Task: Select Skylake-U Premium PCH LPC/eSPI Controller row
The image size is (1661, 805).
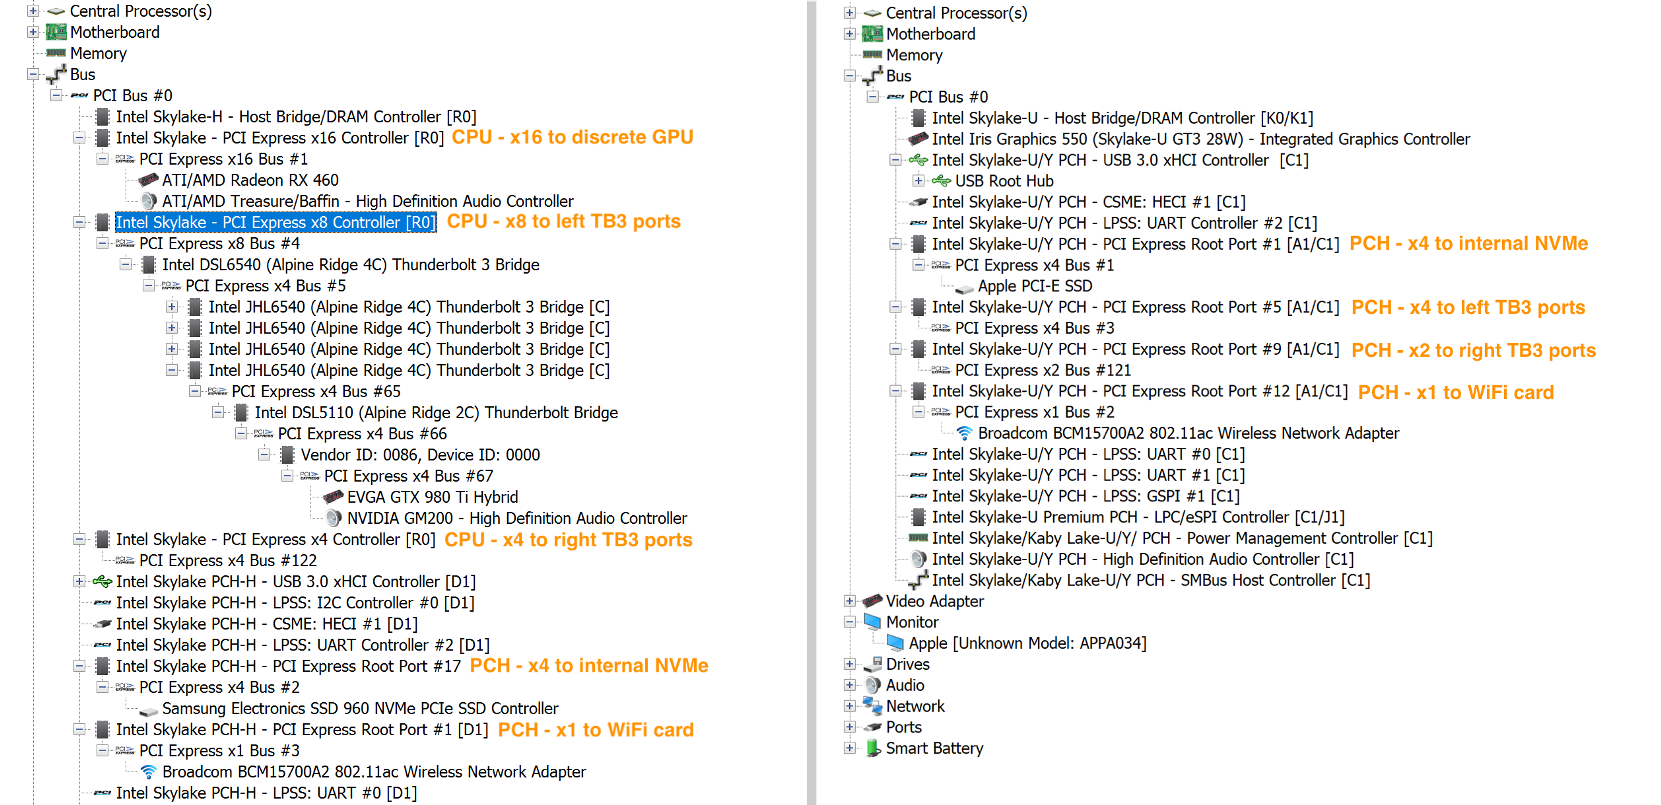Action: point(1139,517)
